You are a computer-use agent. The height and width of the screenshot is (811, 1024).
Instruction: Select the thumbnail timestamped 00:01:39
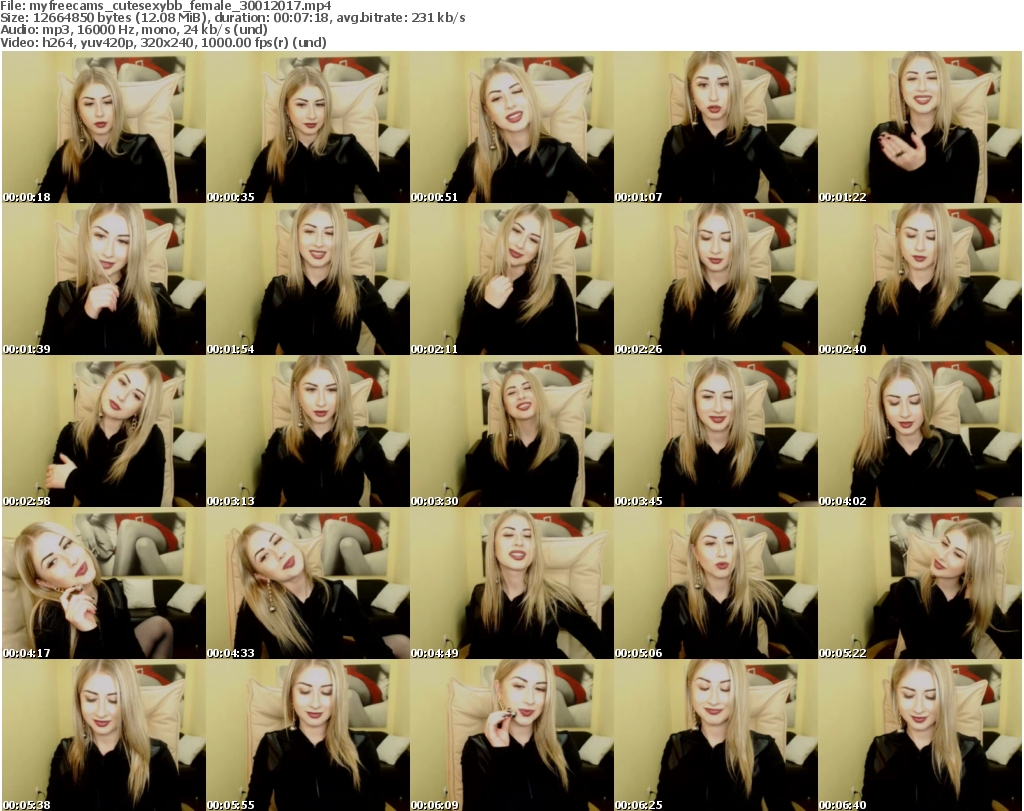tap(104, 279)
